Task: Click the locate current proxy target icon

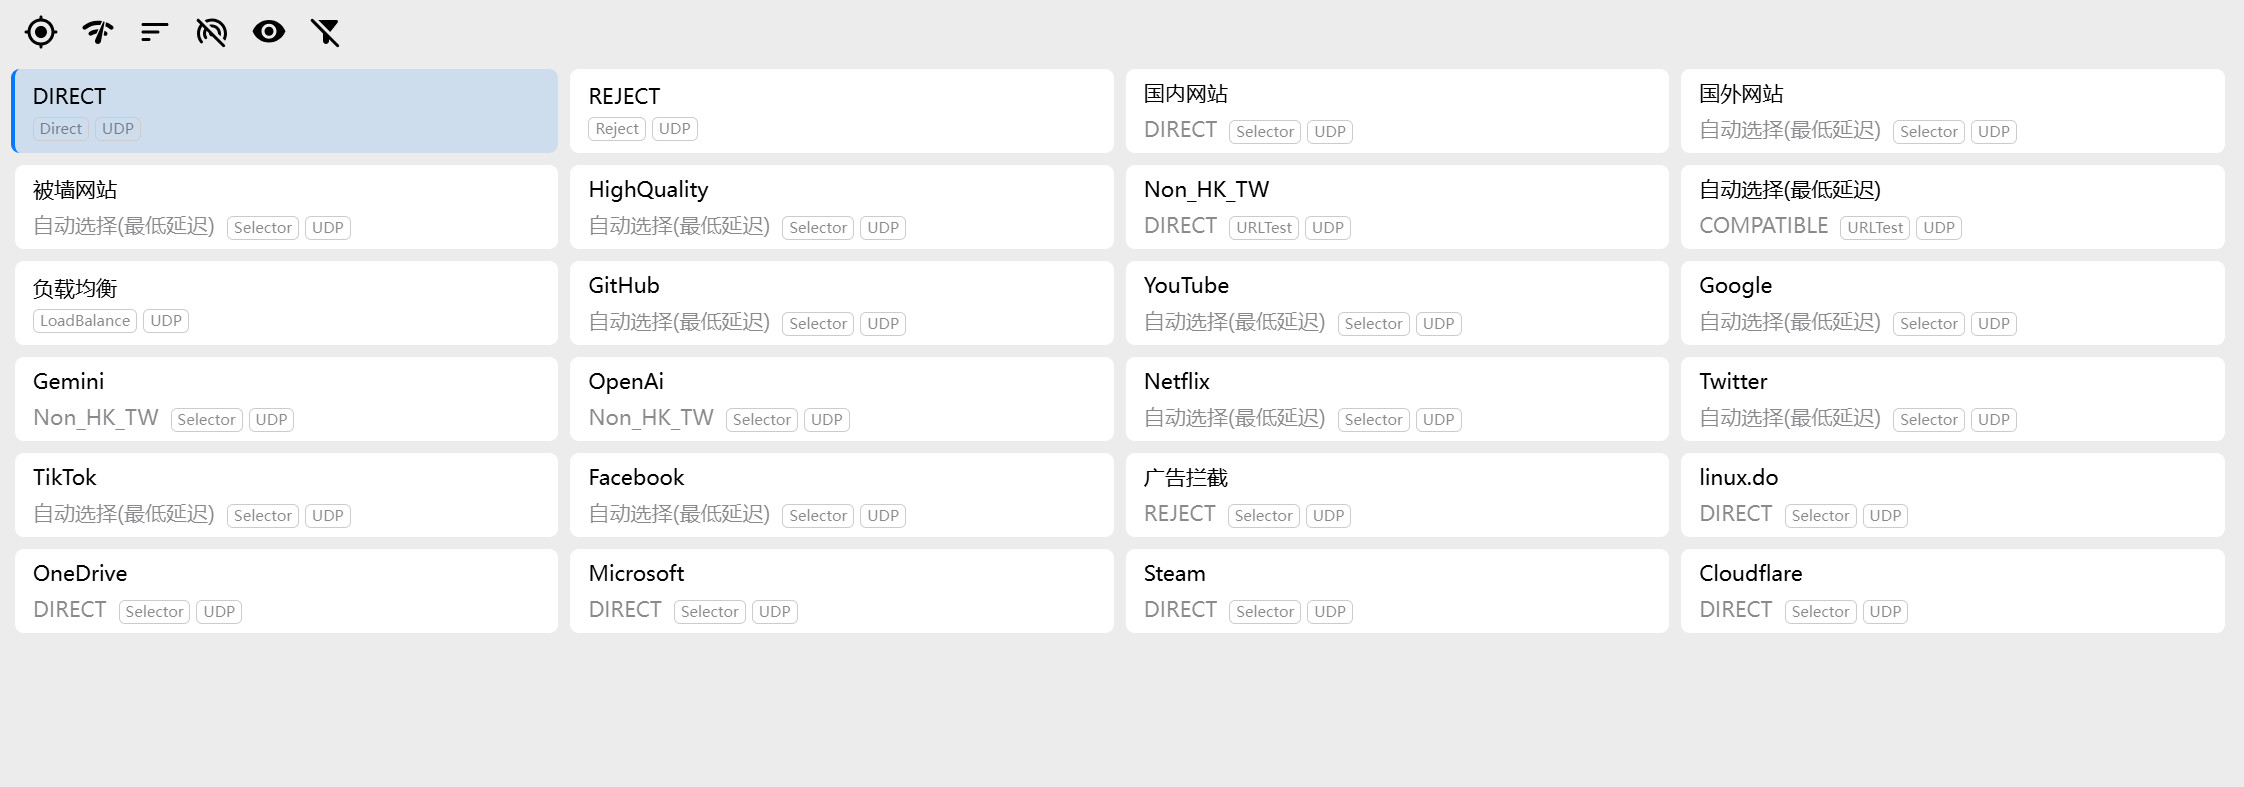Action: 41,32
